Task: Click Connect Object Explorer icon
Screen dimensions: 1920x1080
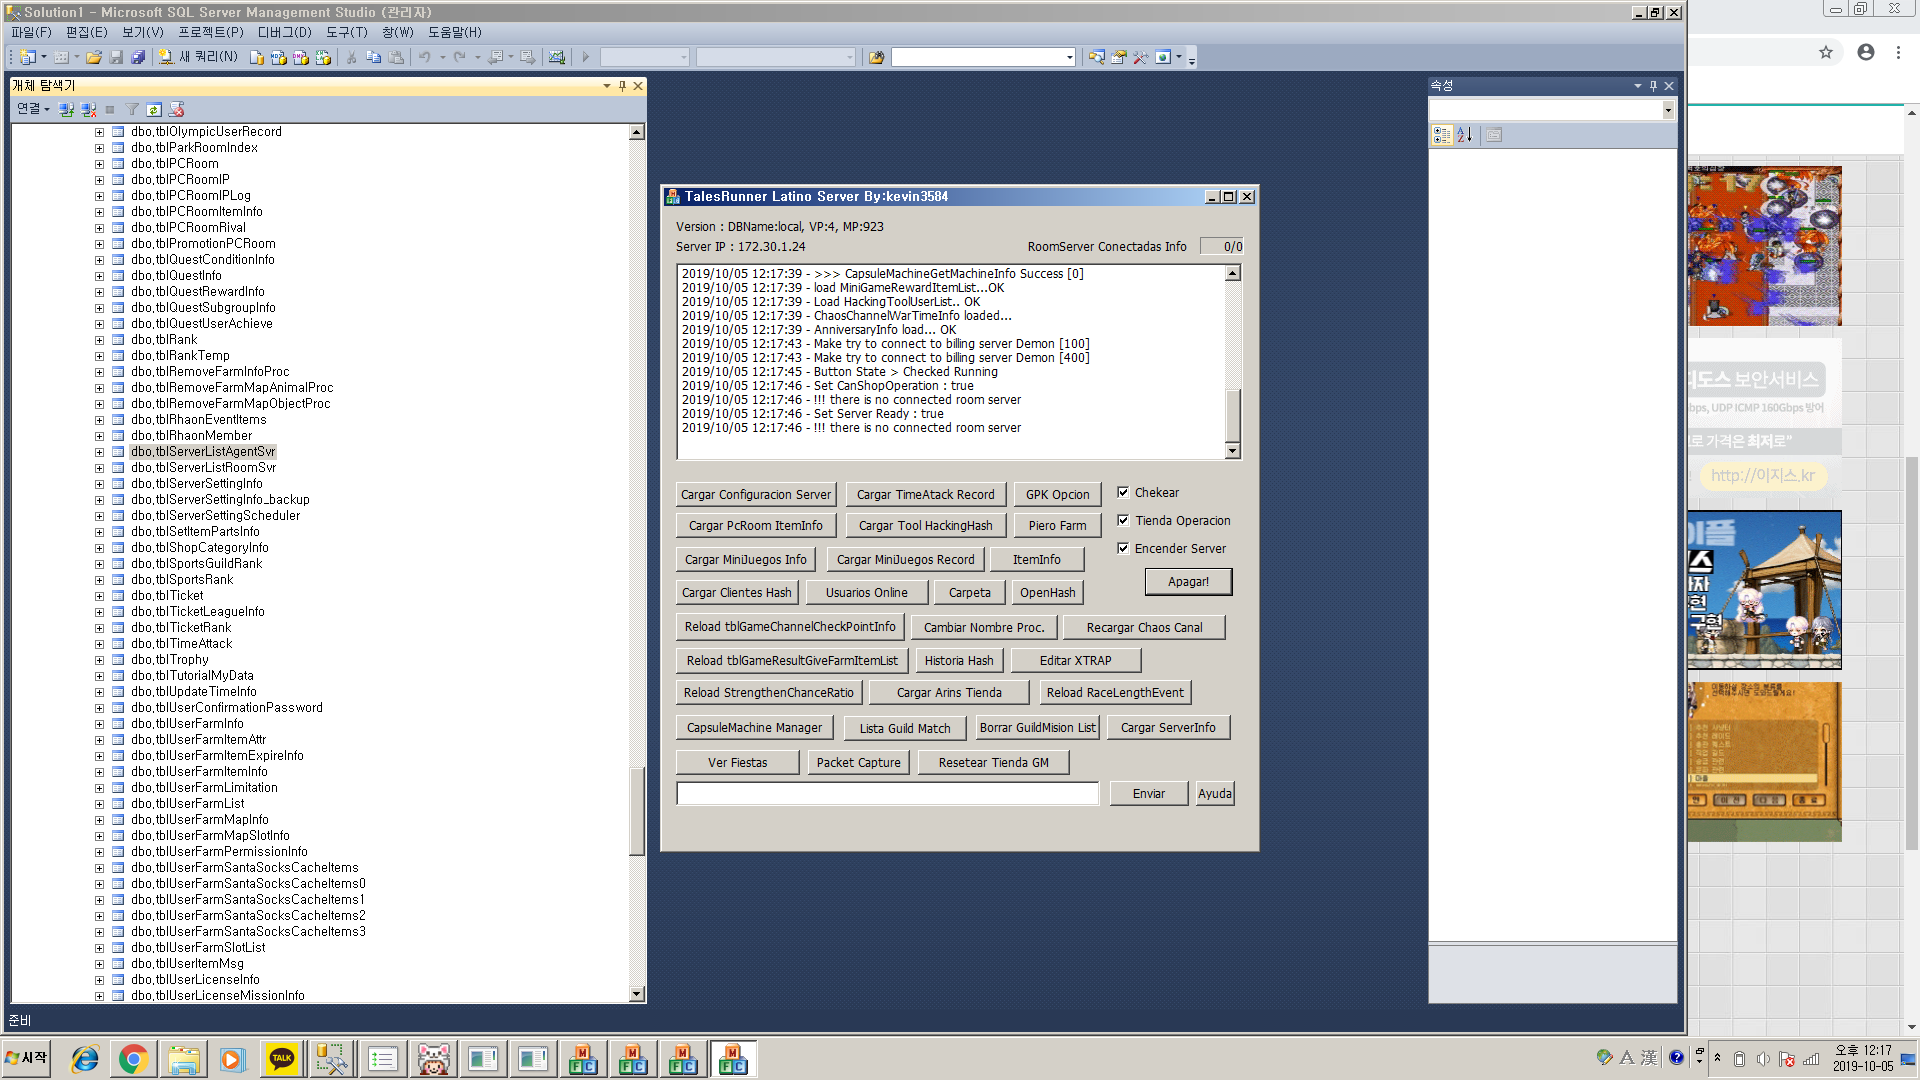Action: coord(66,109)
